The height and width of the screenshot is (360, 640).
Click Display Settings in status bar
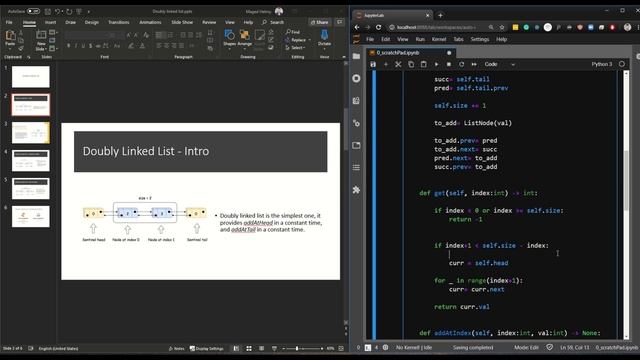coord(207,349)
